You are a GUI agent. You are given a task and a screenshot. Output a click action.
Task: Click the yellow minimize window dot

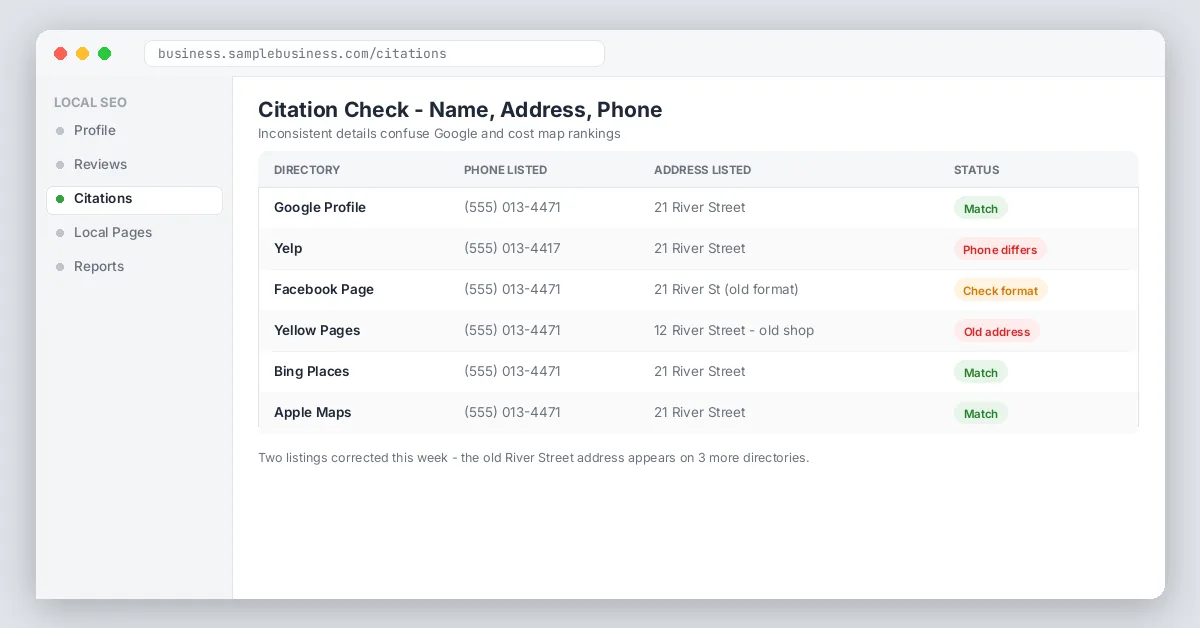(83, 54)
